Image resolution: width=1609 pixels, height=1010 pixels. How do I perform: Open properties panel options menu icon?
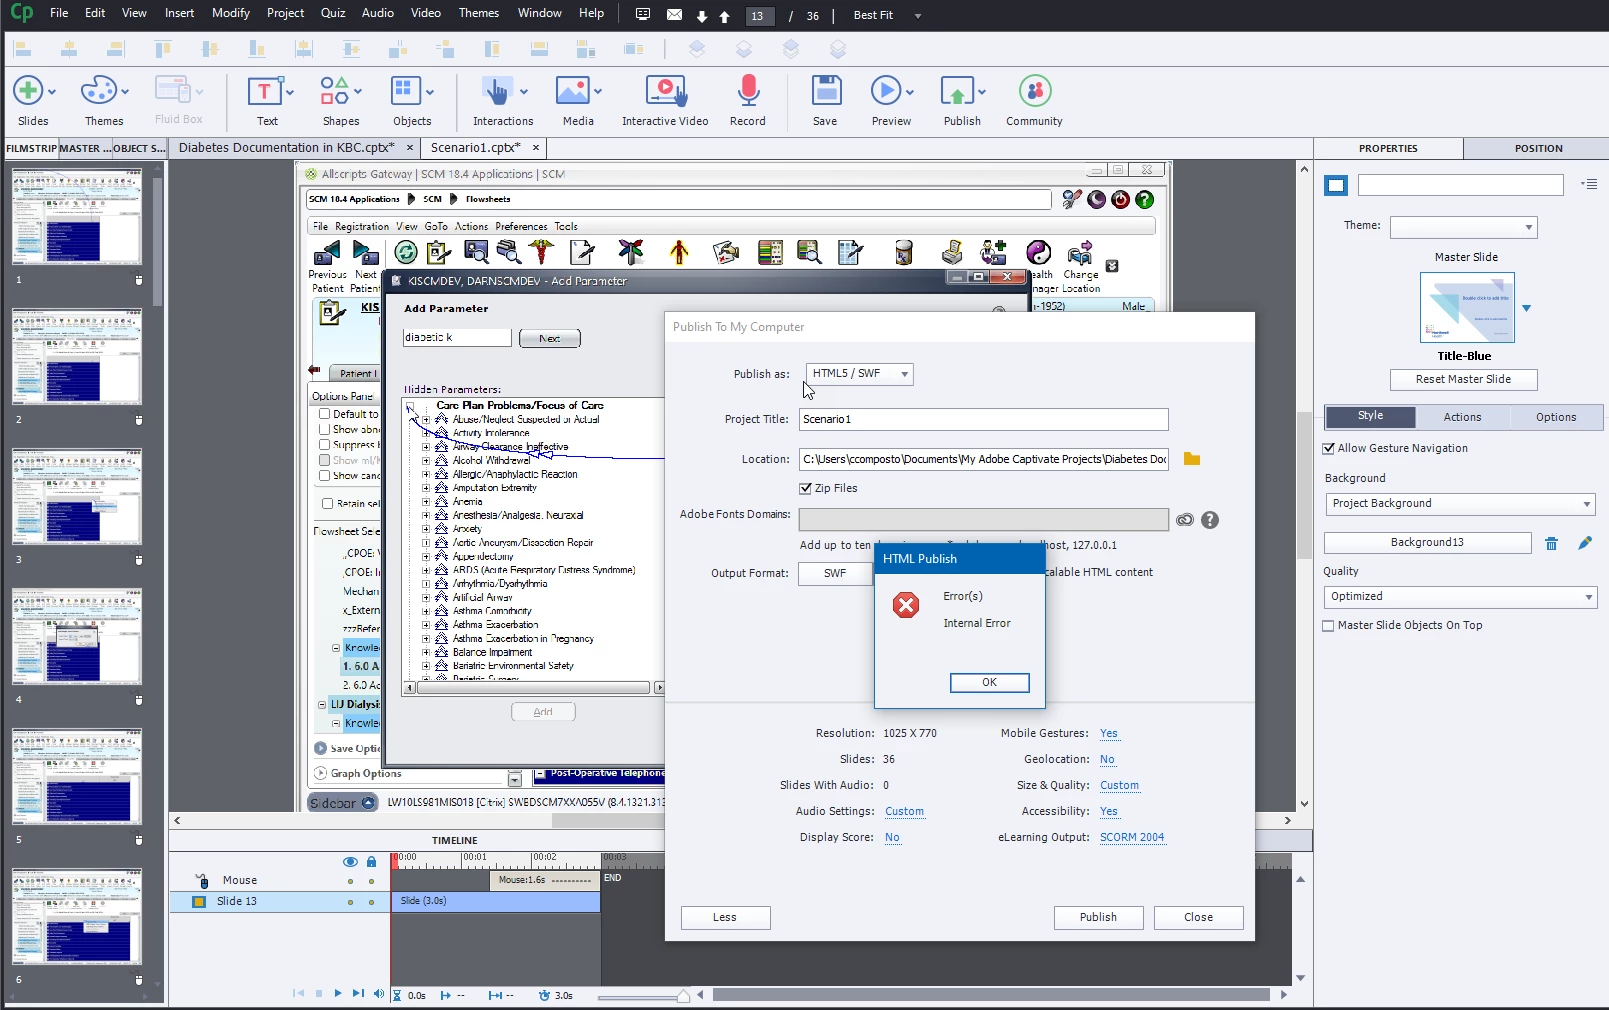click(1589, 184)
